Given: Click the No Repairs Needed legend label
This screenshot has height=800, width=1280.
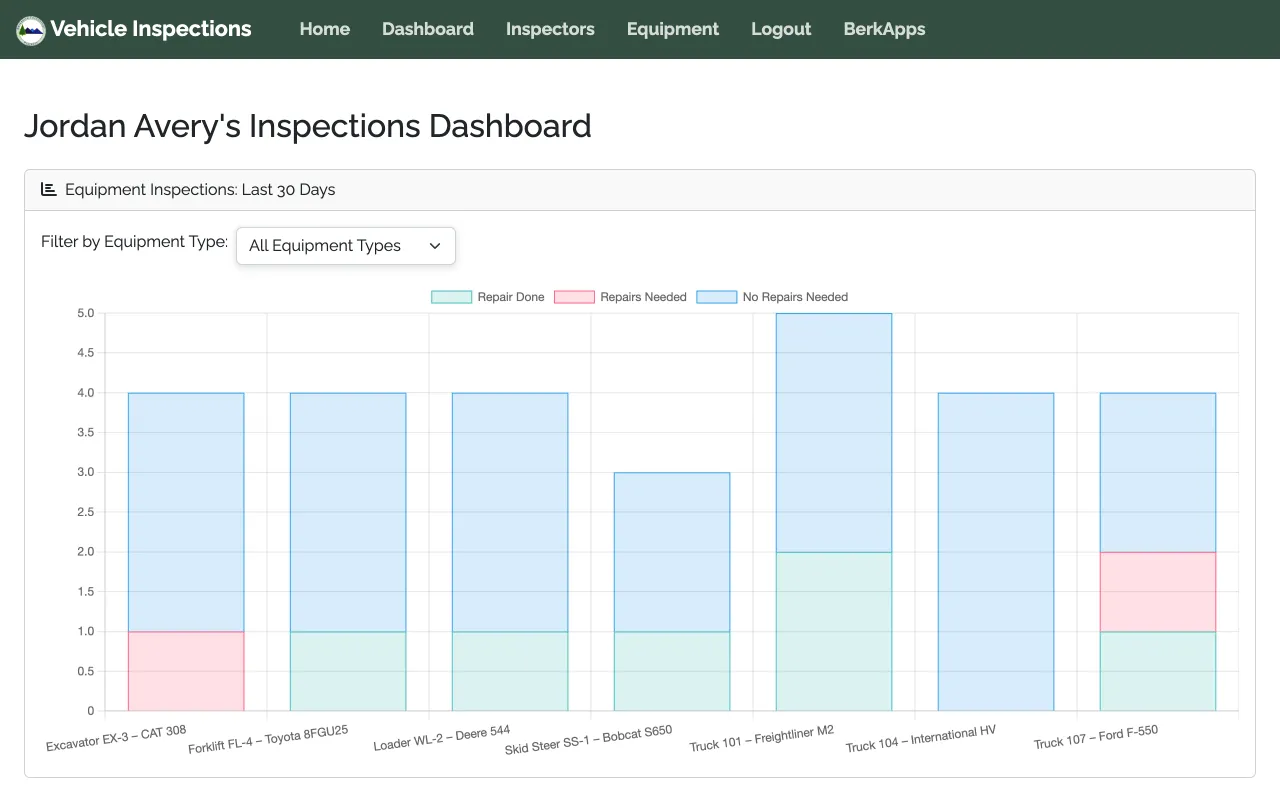Looking at the screenshot, I should coord(795,297).
